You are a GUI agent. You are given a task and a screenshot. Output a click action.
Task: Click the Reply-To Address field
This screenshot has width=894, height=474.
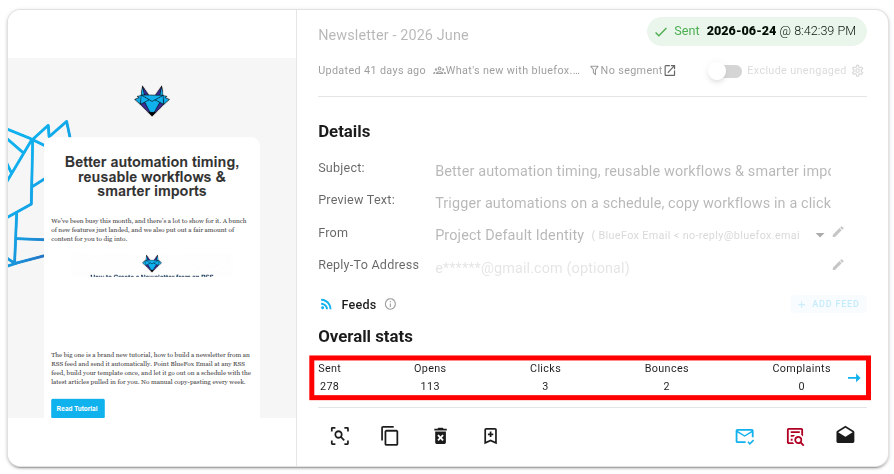click(x=627, y=268)
